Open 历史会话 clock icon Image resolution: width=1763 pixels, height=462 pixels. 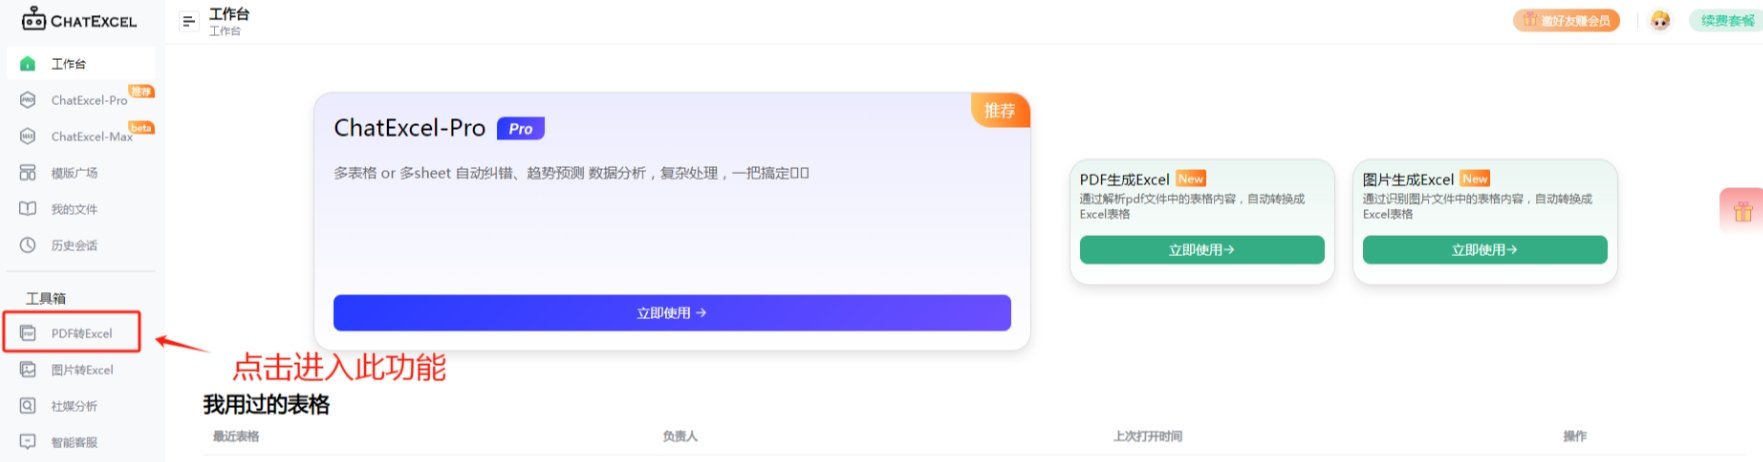click(28, 245)
